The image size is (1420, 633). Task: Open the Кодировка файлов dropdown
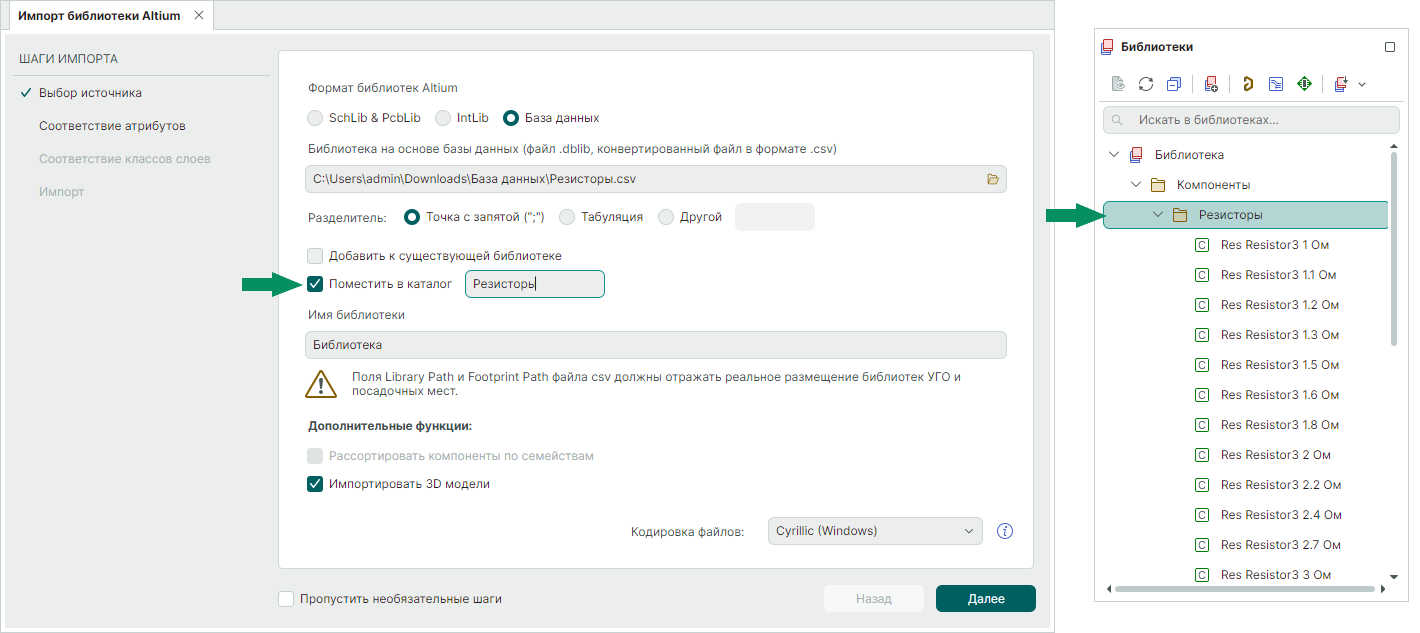click(875, 531)
